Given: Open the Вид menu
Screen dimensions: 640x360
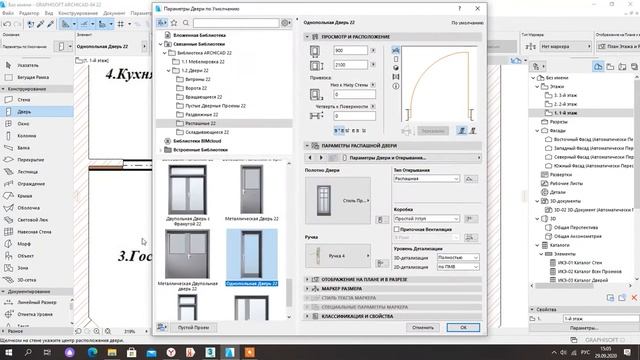Looking at the screenshot, I should 49,13.
